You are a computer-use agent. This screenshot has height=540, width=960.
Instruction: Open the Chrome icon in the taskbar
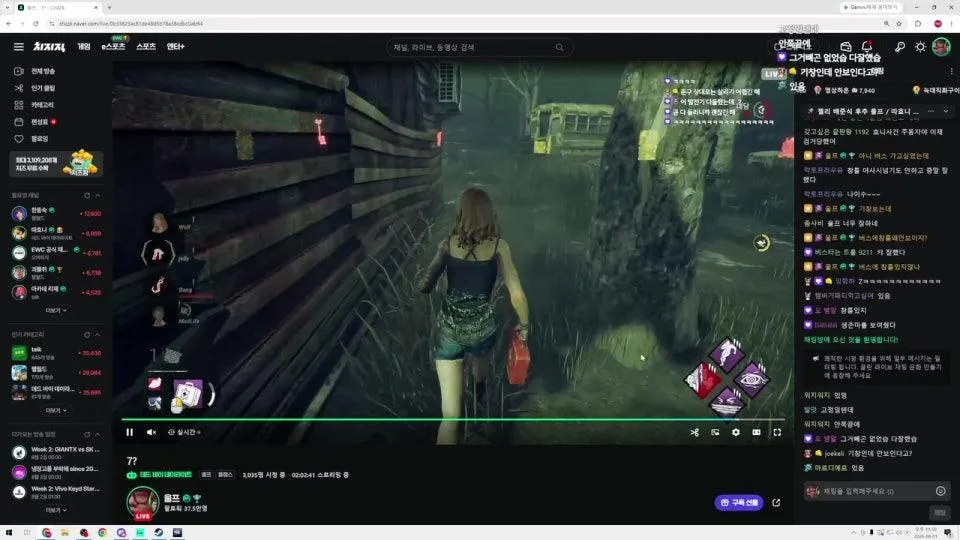pos(102,533)
